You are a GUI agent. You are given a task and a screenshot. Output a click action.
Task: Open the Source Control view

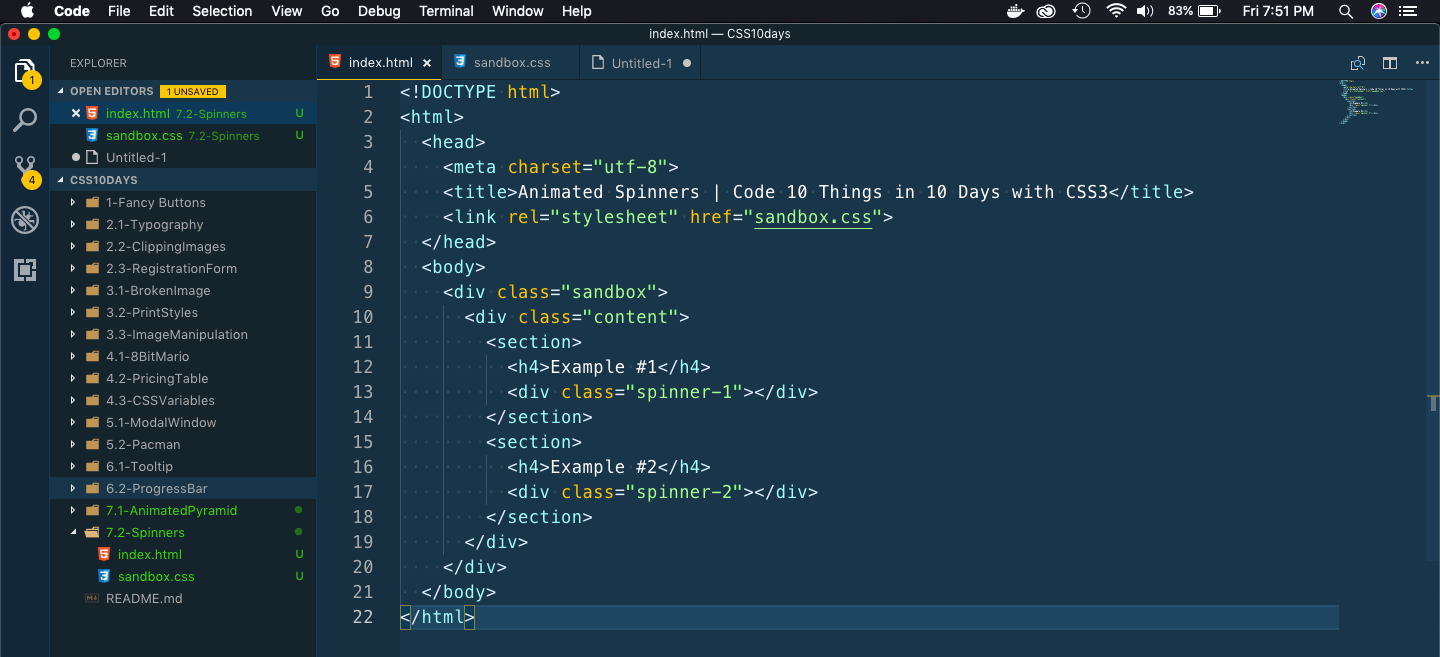click(25, 171)
